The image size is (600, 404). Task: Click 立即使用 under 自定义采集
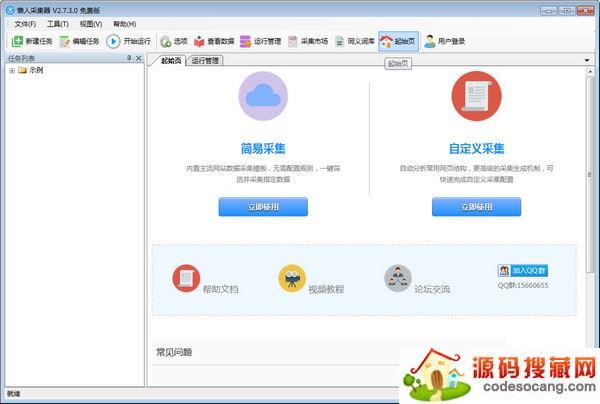pos(476,207)
